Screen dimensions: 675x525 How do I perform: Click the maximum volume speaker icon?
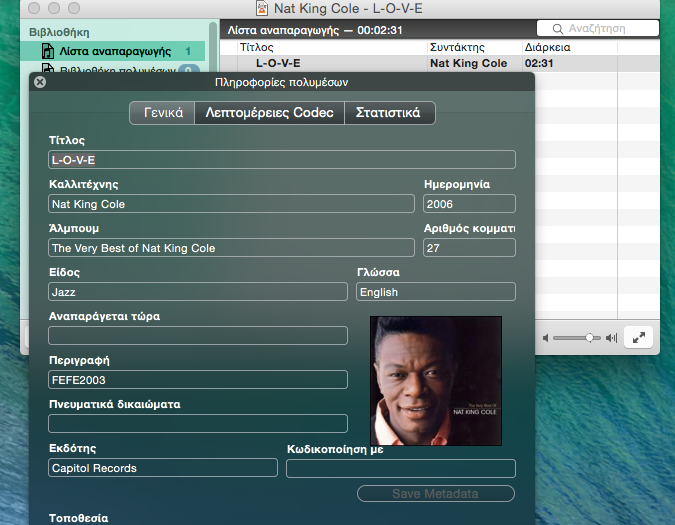[x=611, y=338]
